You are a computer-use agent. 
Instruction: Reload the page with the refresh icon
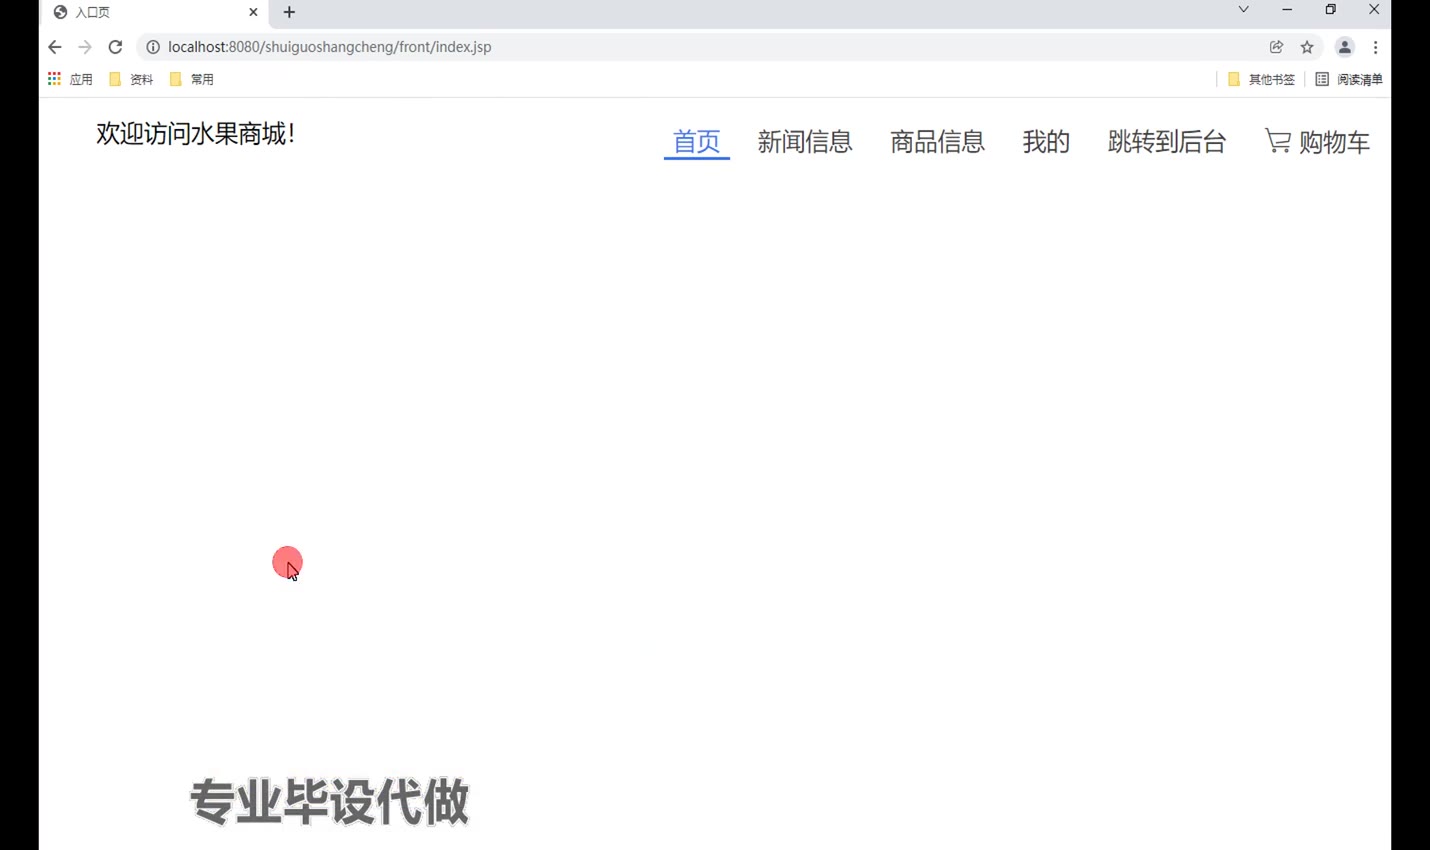(x=115, y=47)
